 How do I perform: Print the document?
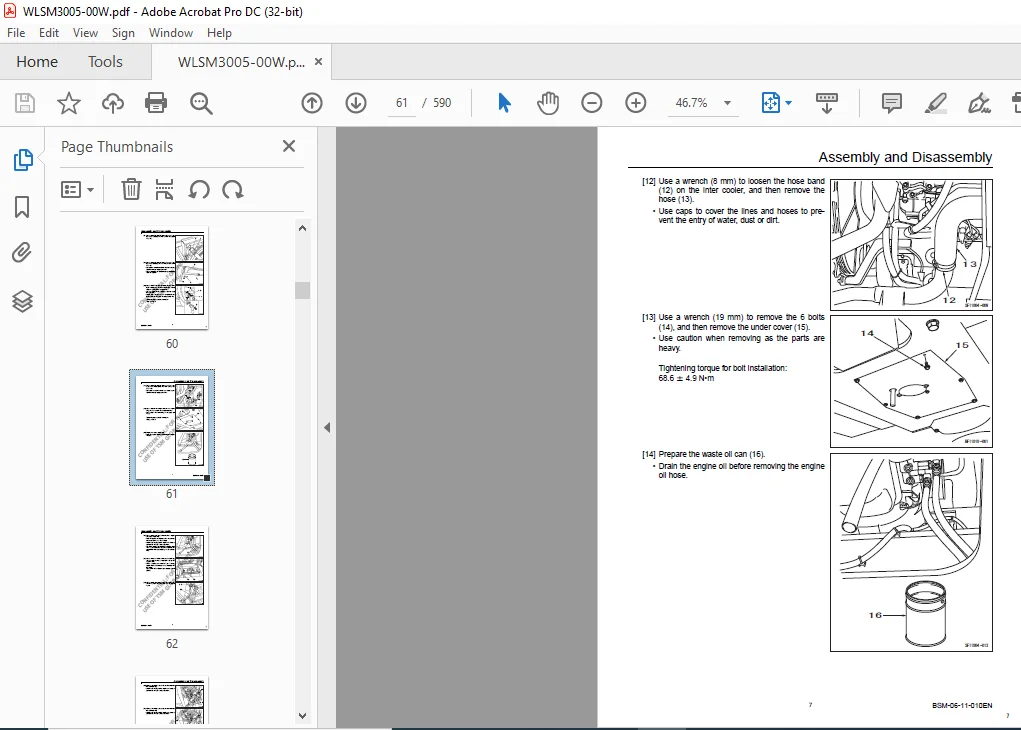point(156,103)
